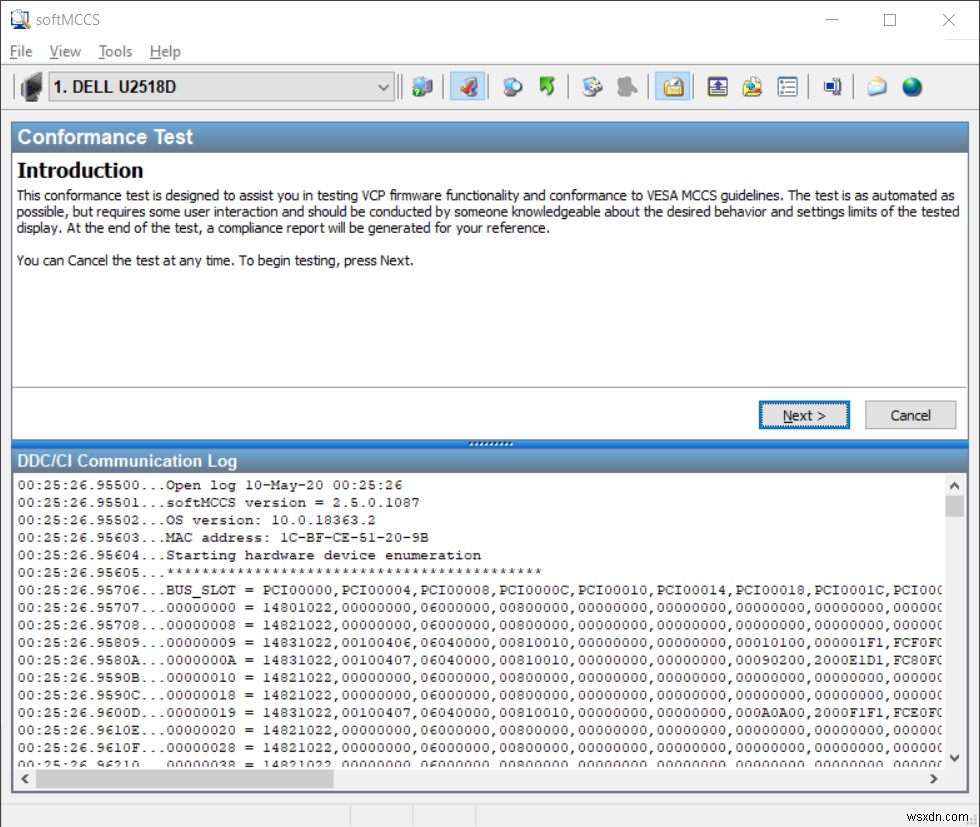This screenshot has height=827, width=980.
Task: Click the 'Starting hardware device enumeration' log line
Action: (249, 555)
